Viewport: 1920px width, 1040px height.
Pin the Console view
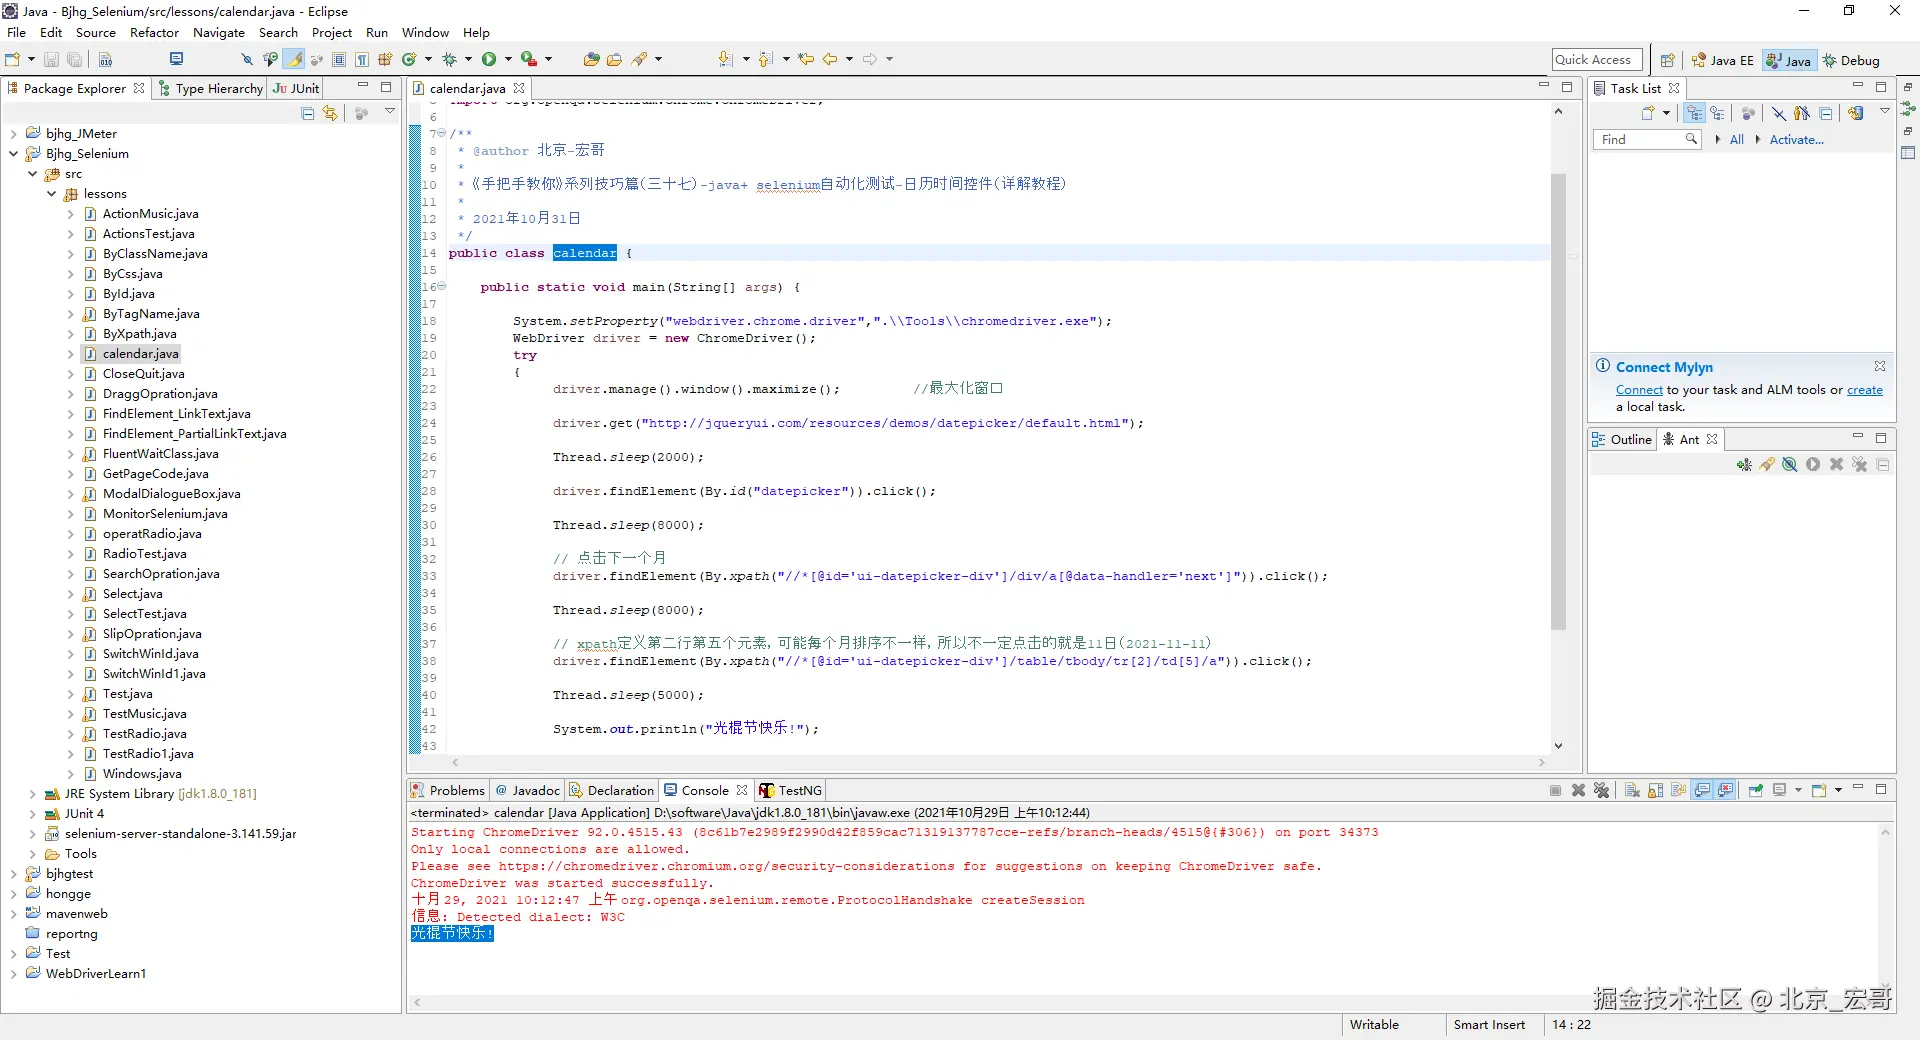[1755, 791]
